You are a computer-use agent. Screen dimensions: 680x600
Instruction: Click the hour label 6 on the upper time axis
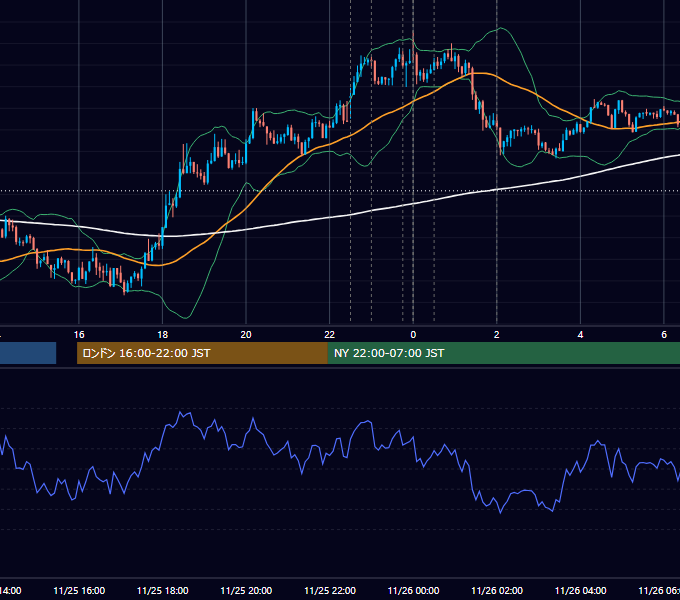tap(664, 335)
